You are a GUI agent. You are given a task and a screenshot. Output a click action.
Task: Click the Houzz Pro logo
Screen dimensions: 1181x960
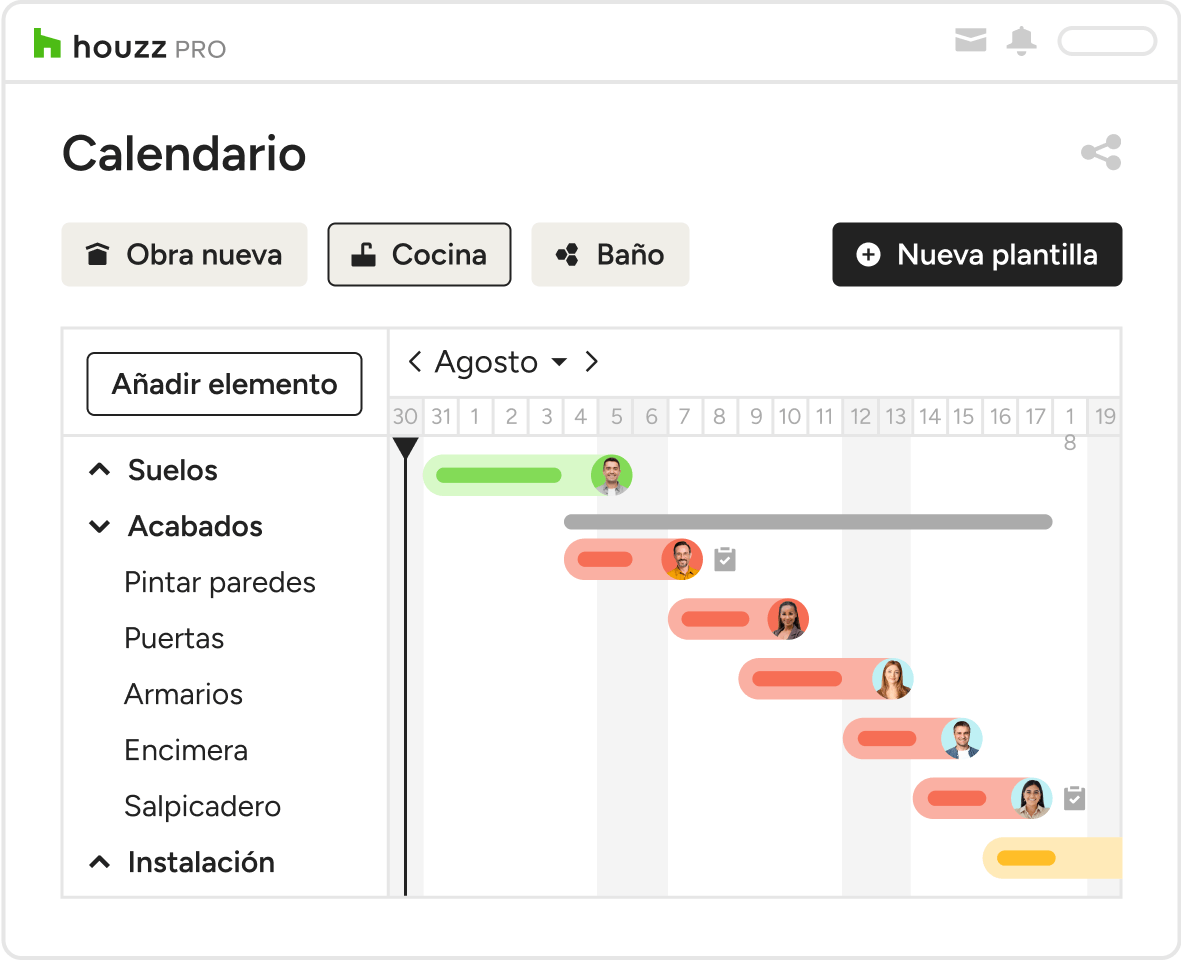pos(130,45)
